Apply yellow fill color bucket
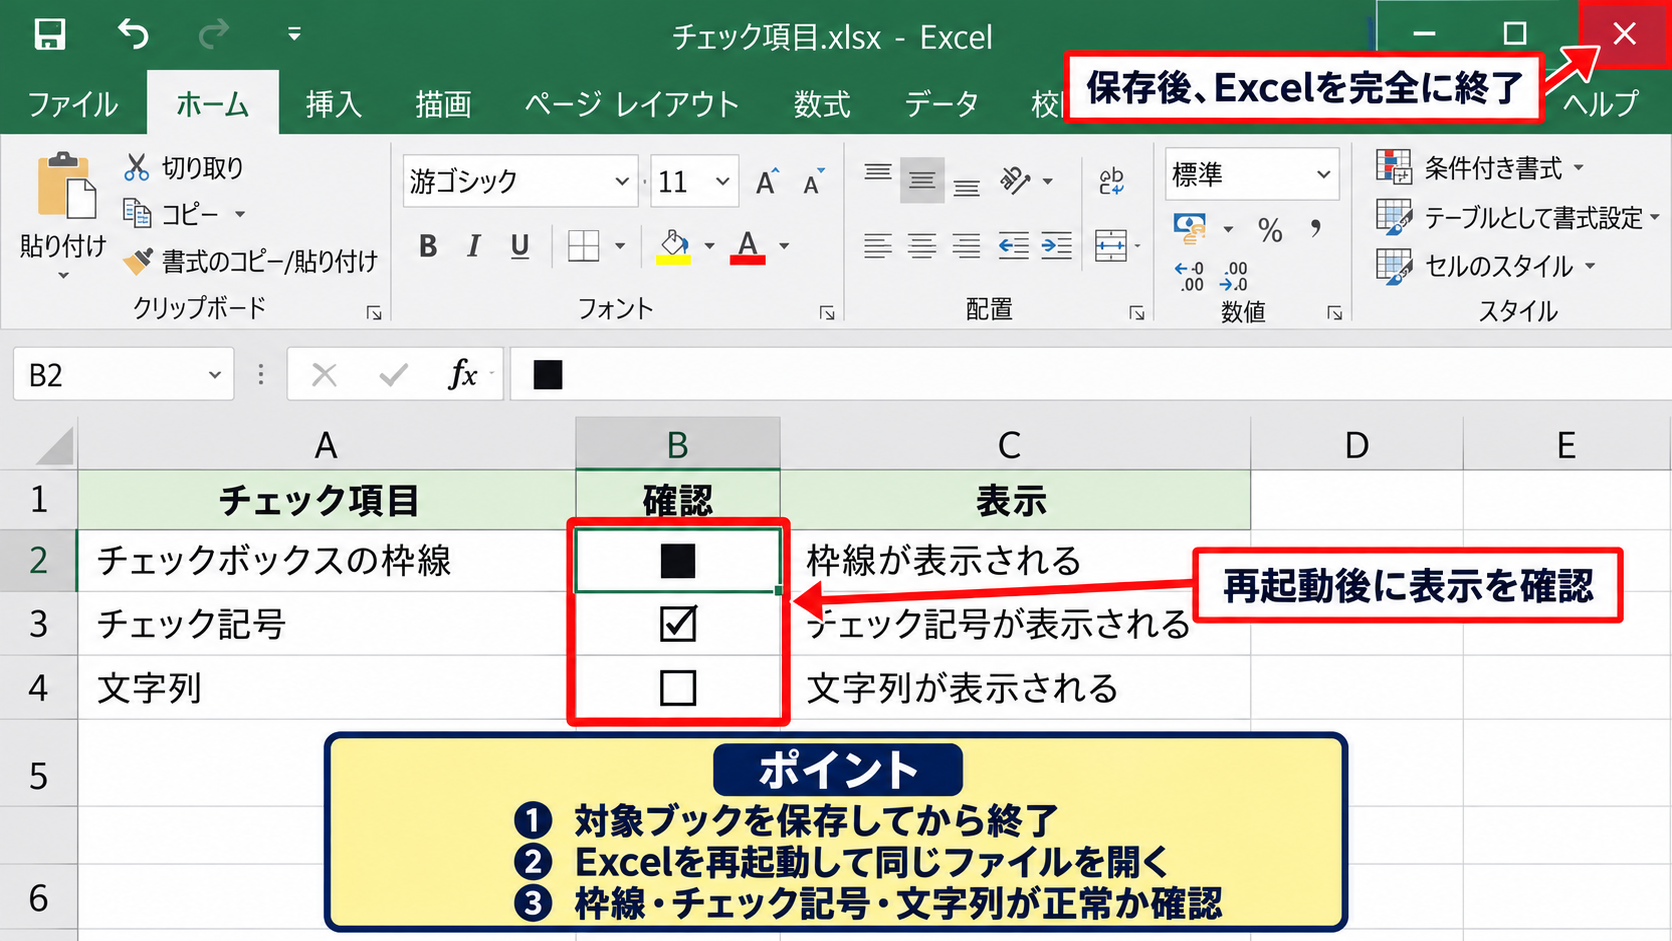 click(674, 246)
